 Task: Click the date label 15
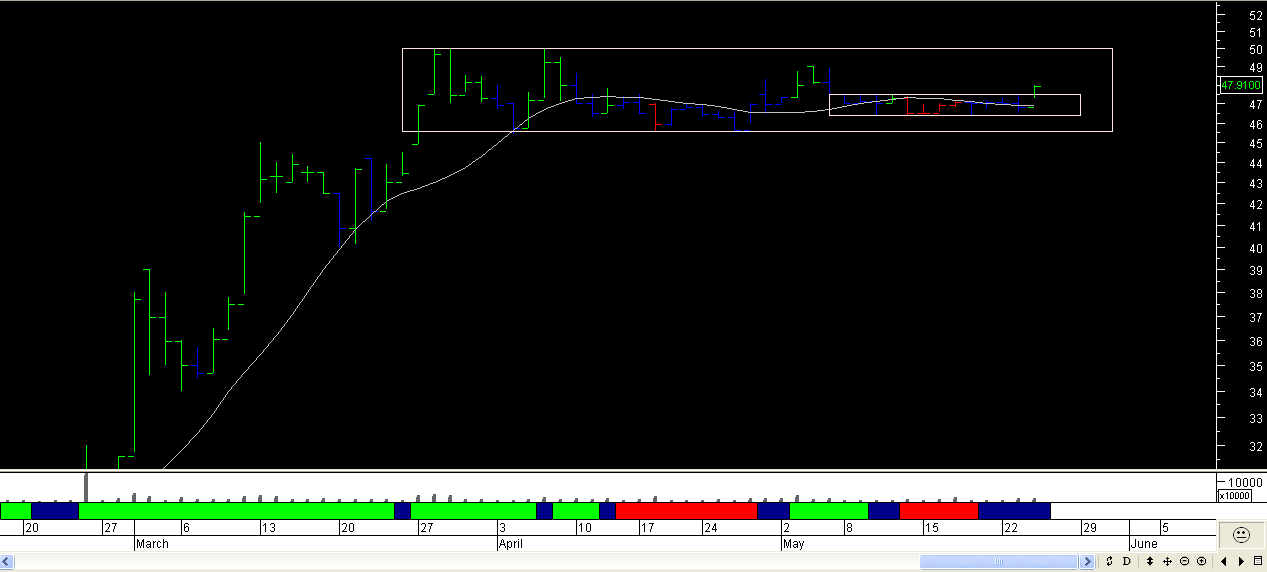tap(931, 528)
